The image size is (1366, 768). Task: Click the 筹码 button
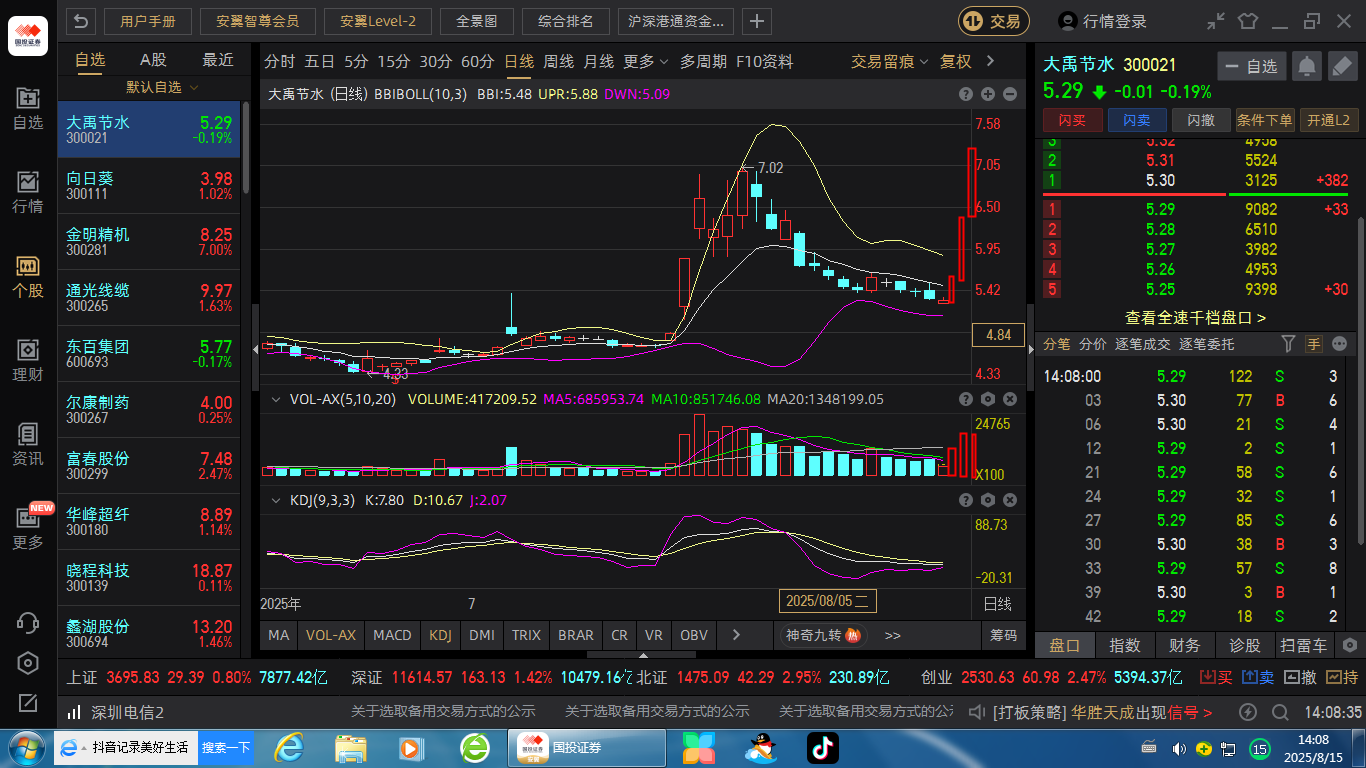1003,635
